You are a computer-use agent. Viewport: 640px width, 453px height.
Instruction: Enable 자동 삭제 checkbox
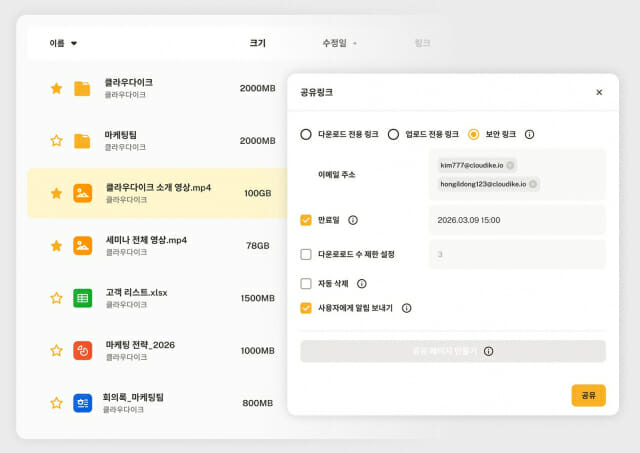point(306,284)
